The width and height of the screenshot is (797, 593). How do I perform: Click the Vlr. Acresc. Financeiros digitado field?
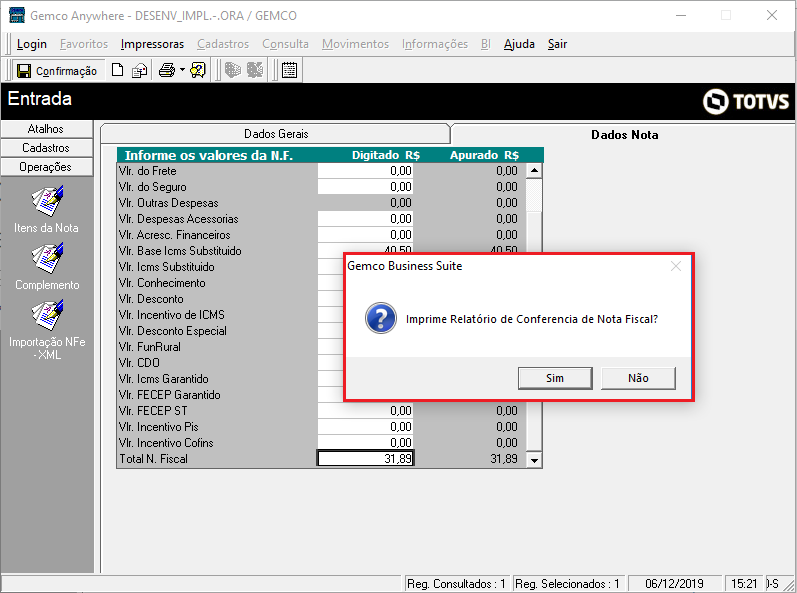tap(365, 235)
